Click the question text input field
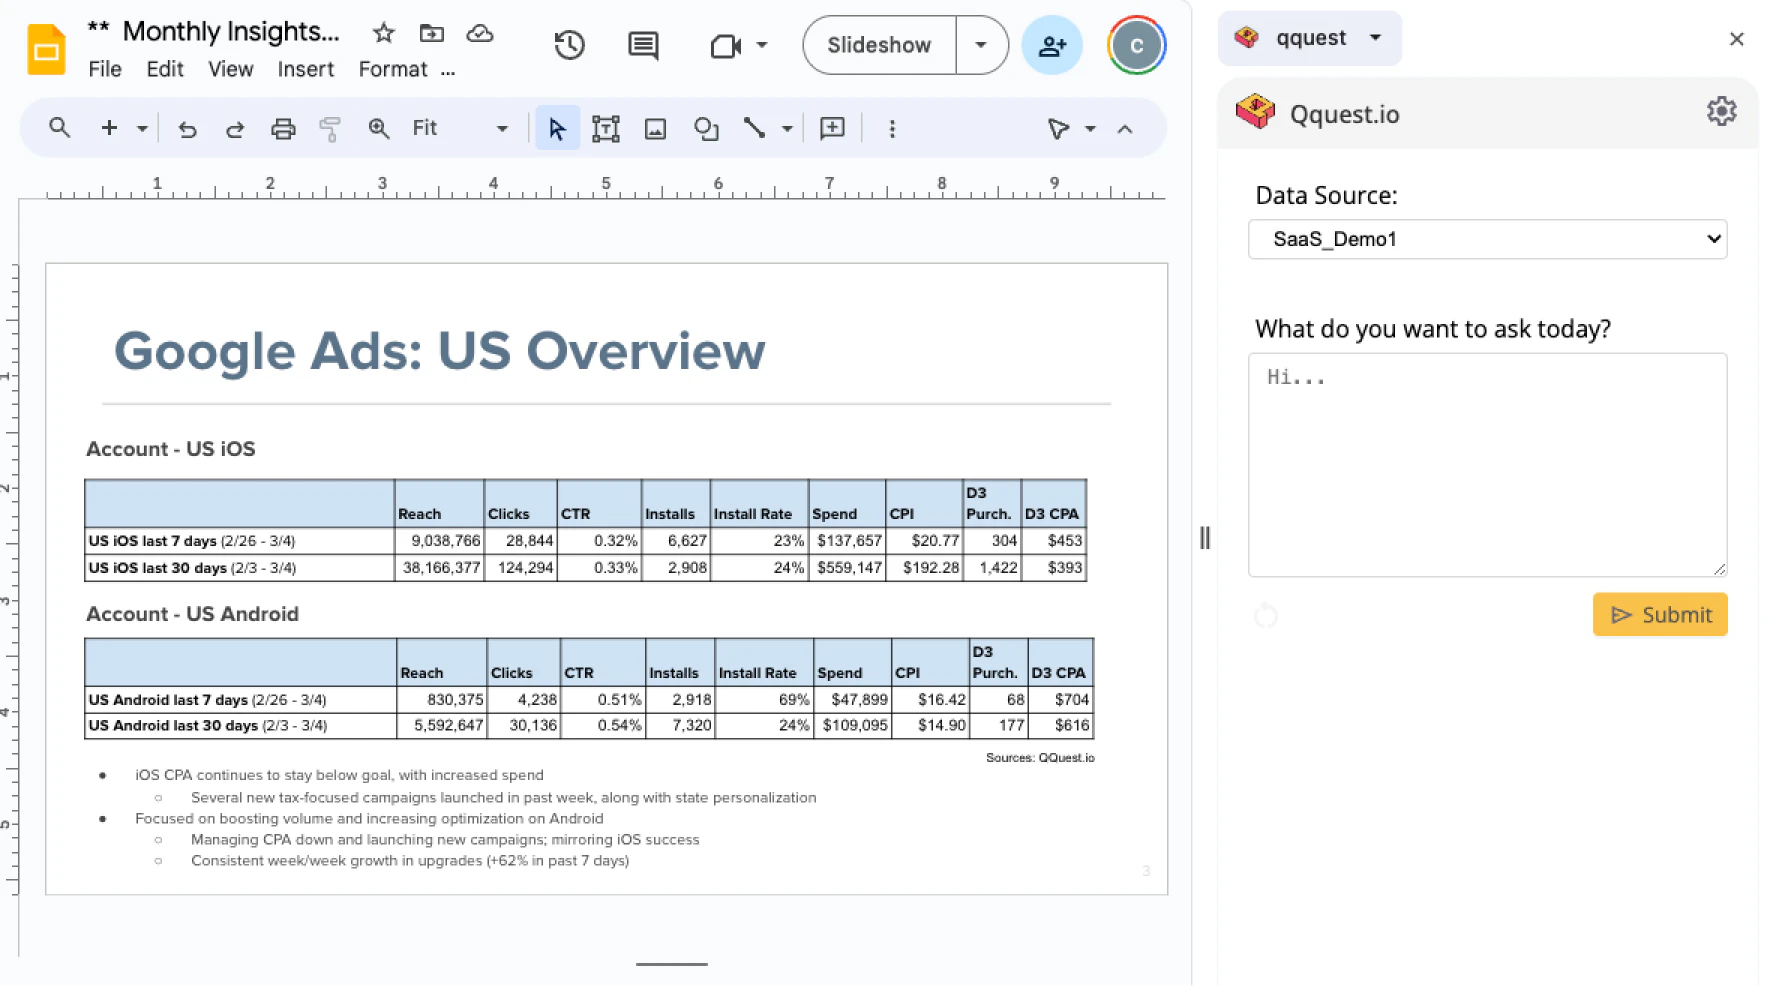The height and width of the screenshot is (986, 1773). tap(1487, 463)
